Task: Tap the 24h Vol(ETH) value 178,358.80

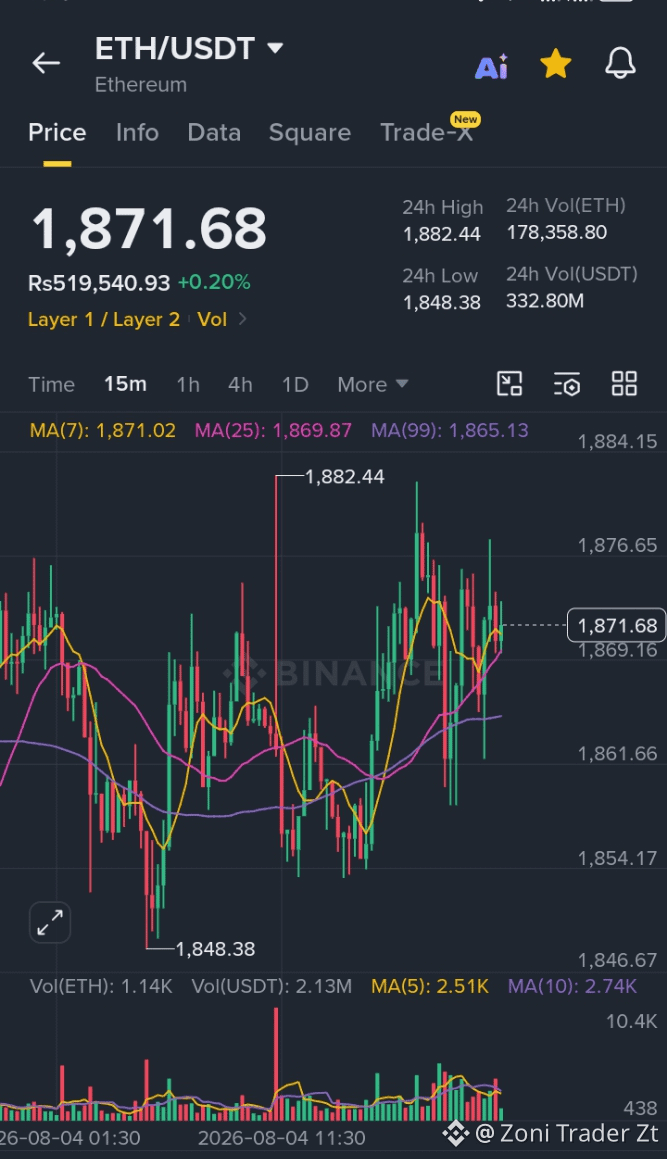Action: [x=556, y=233]
